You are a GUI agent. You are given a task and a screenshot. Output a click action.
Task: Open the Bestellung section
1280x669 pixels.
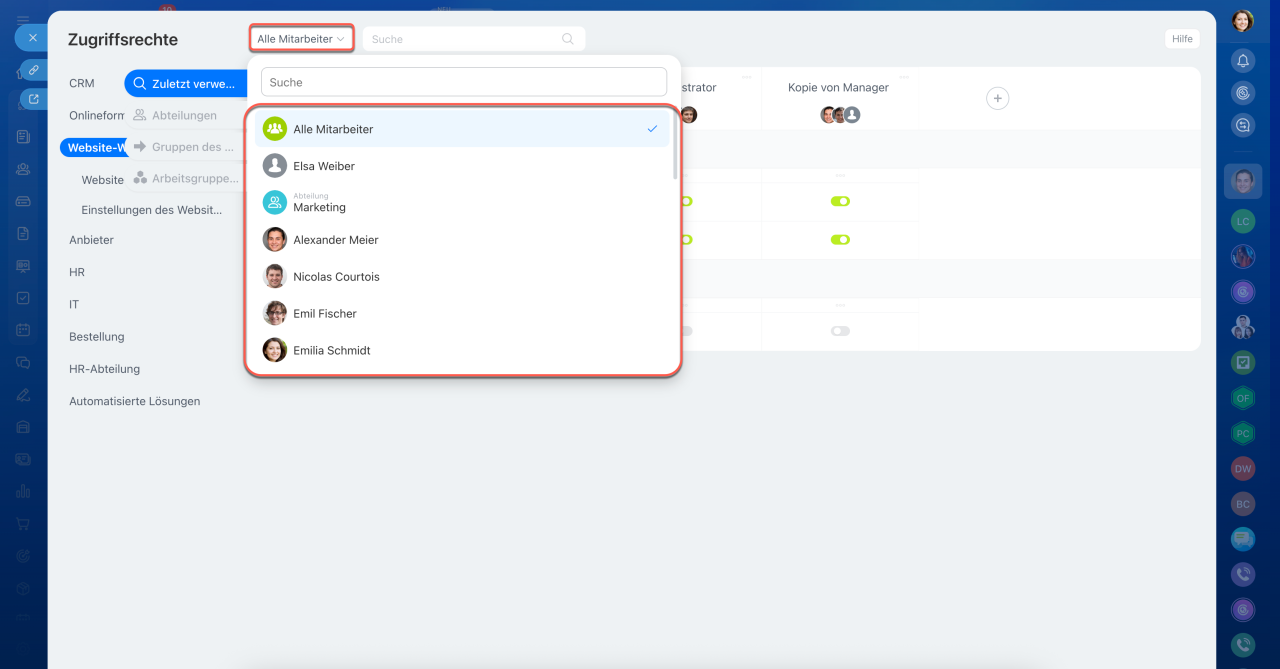tap(97, 337)
